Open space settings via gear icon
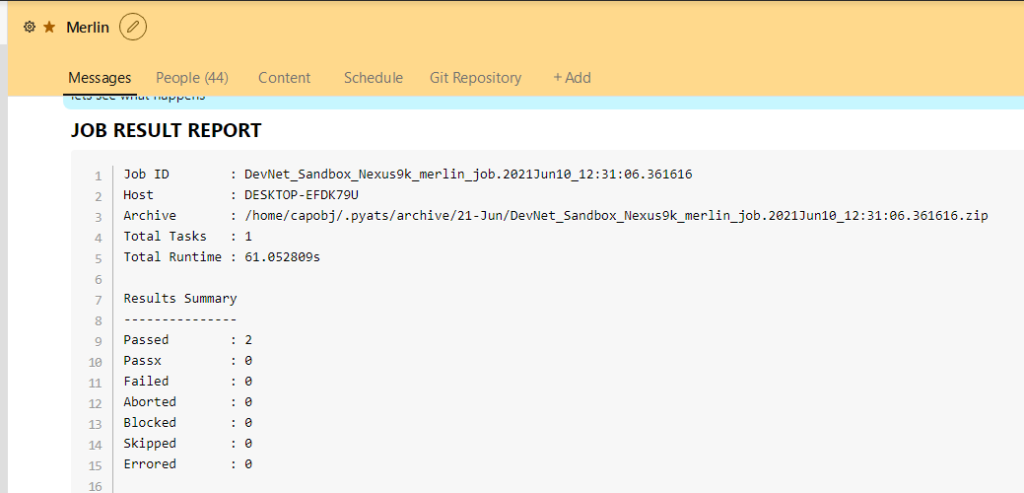Image resolution: width=1024 pixels, height=493 pixels. coord(29,27)
